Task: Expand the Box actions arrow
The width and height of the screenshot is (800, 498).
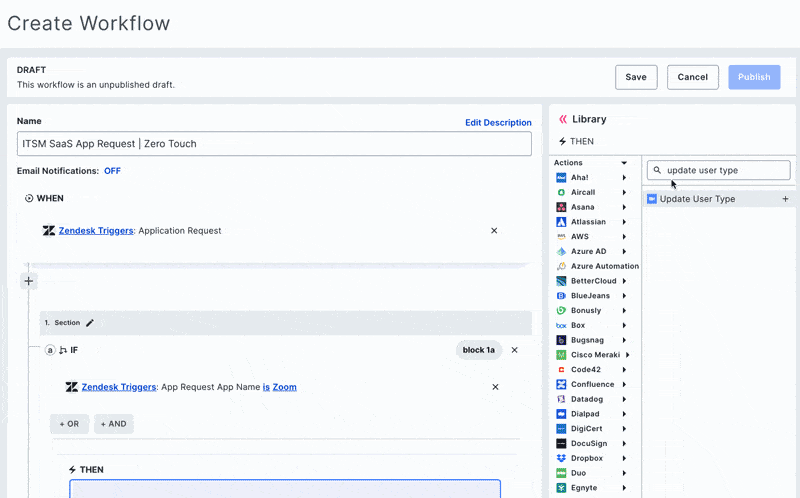Action: (624, 326)
